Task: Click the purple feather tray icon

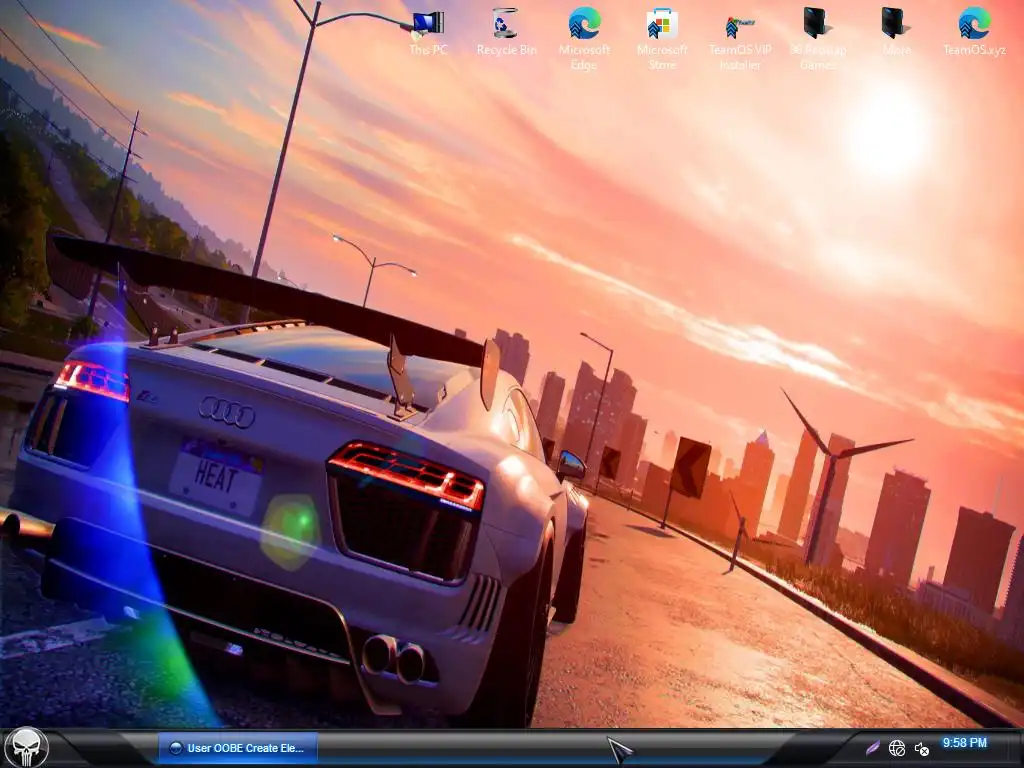Action: pos(872,748)
